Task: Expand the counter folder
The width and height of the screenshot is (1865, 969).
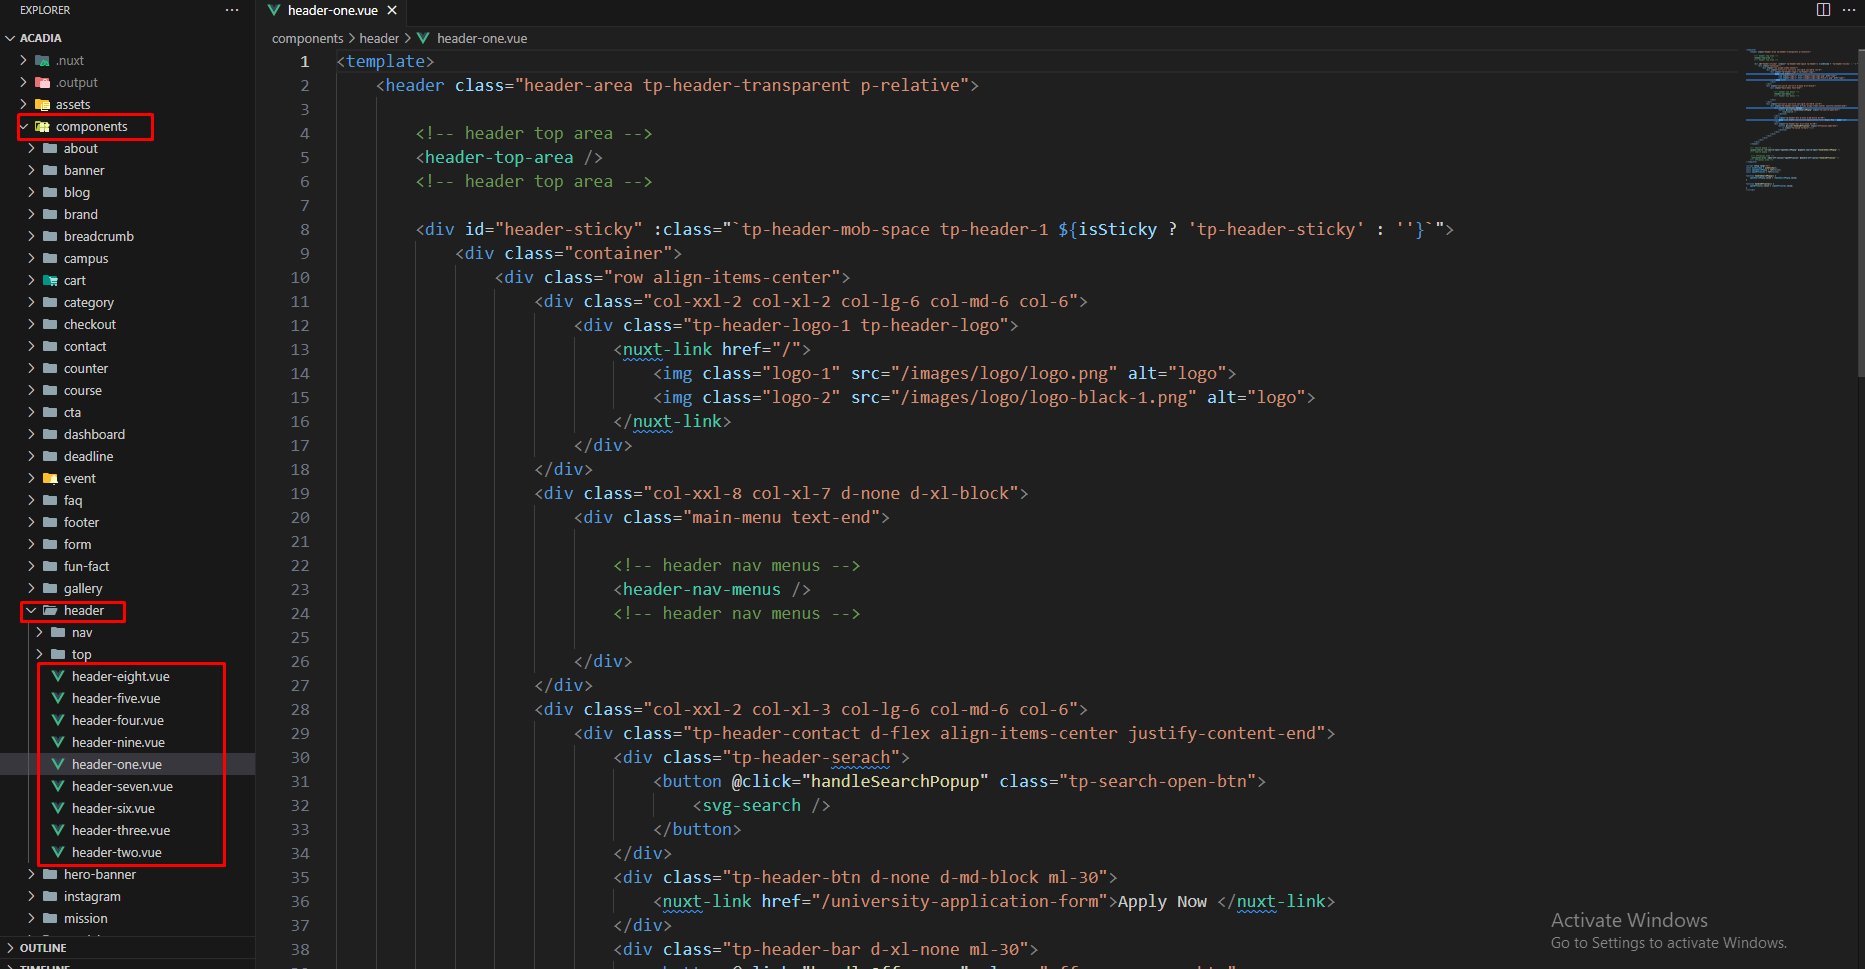Action: coord(31,368)
